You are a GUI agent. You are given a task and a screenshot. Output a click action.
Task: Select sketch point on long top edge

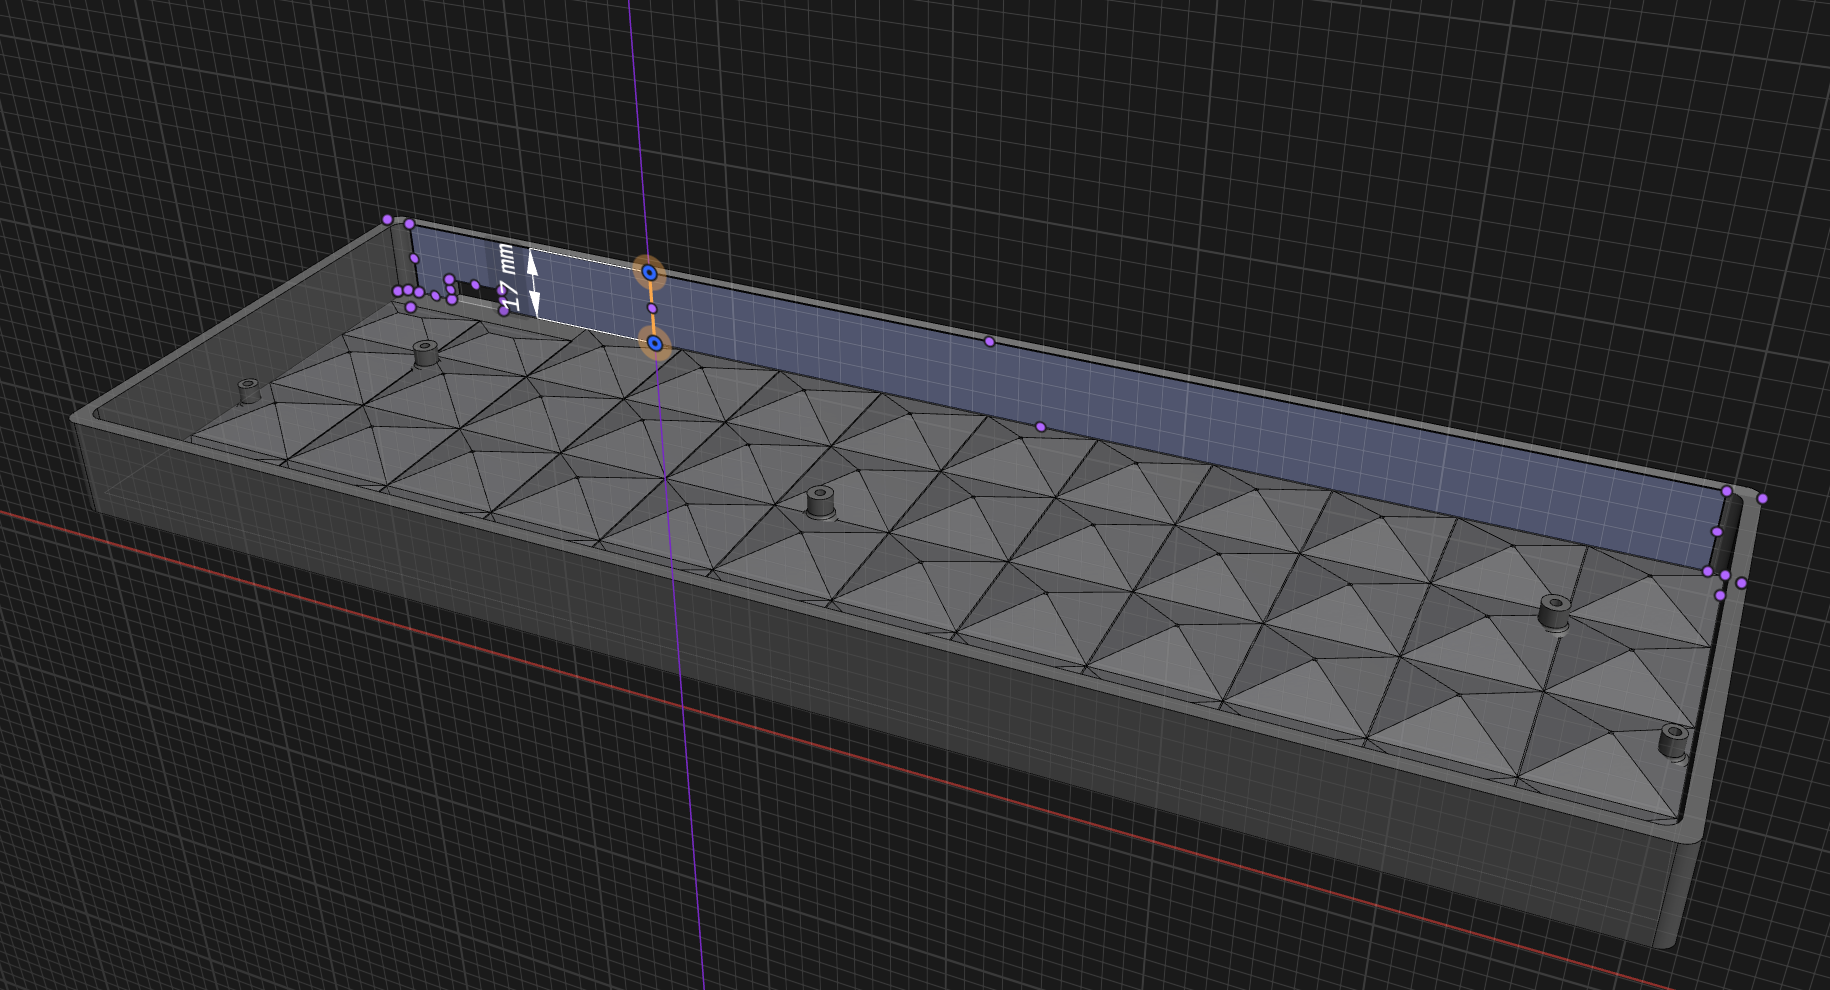989,341
